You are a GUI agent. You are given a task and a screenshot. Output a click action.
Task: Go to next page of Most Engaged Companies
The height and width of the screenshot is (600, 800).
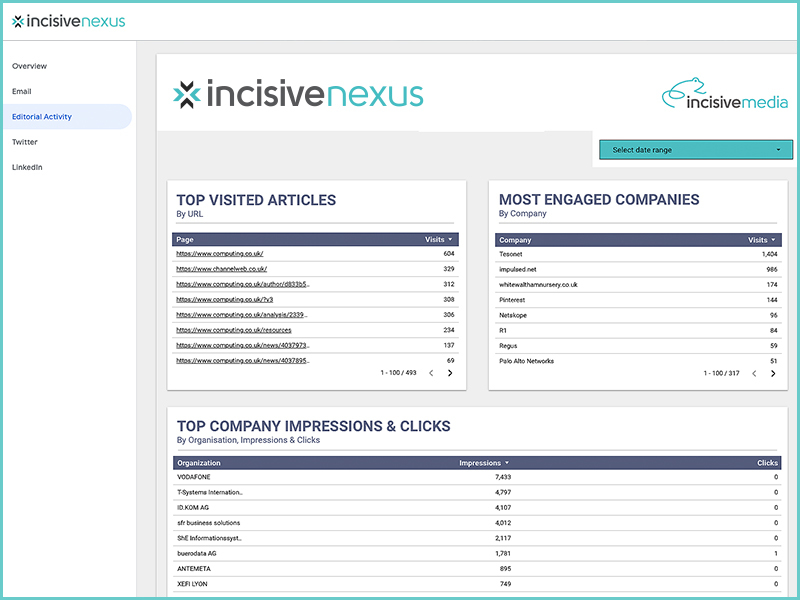click(773, 373)
